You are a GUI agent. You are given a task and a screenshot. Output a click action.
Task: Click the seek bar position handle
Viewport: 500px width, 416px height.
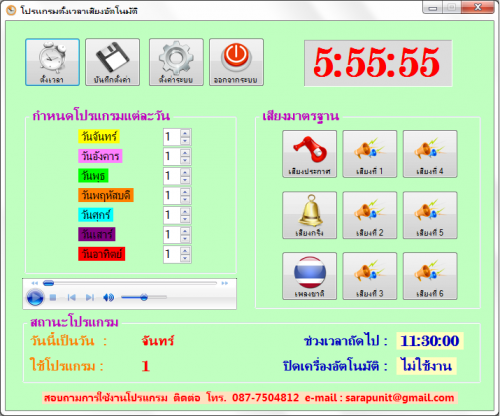[49, 283]
